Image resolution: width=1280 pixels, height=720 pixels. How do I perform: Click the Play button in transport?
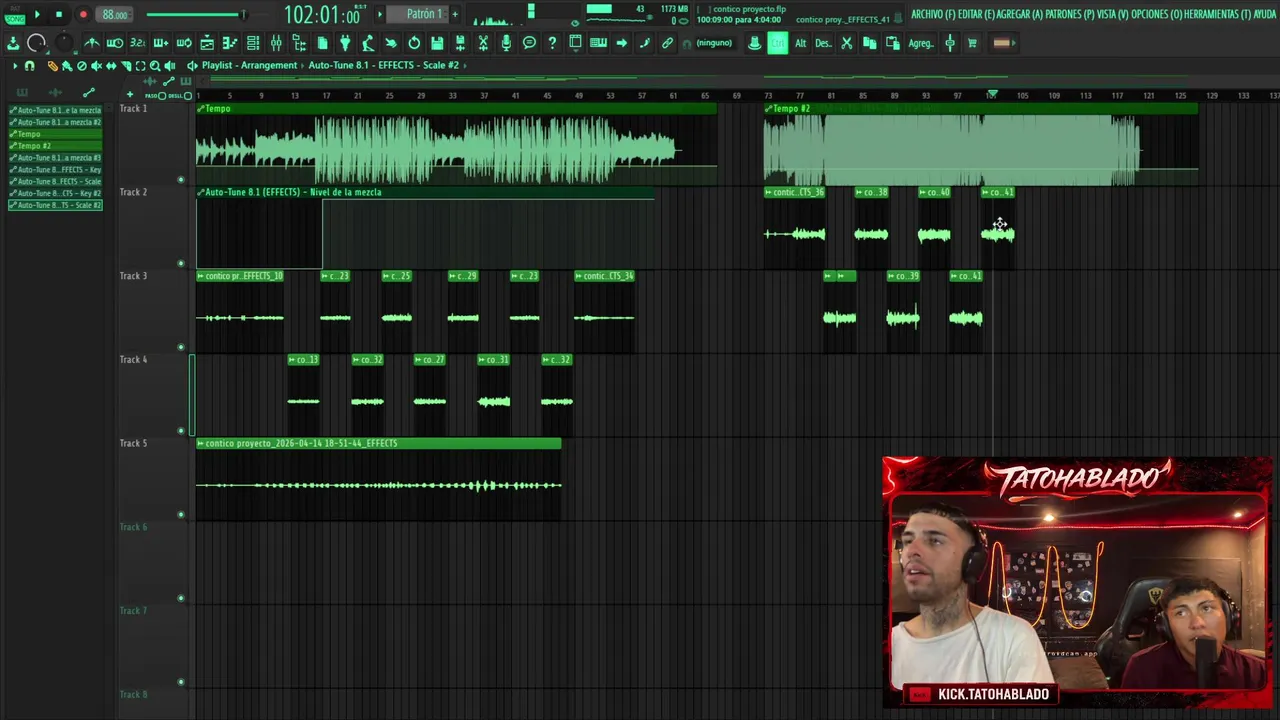point(37,14)
